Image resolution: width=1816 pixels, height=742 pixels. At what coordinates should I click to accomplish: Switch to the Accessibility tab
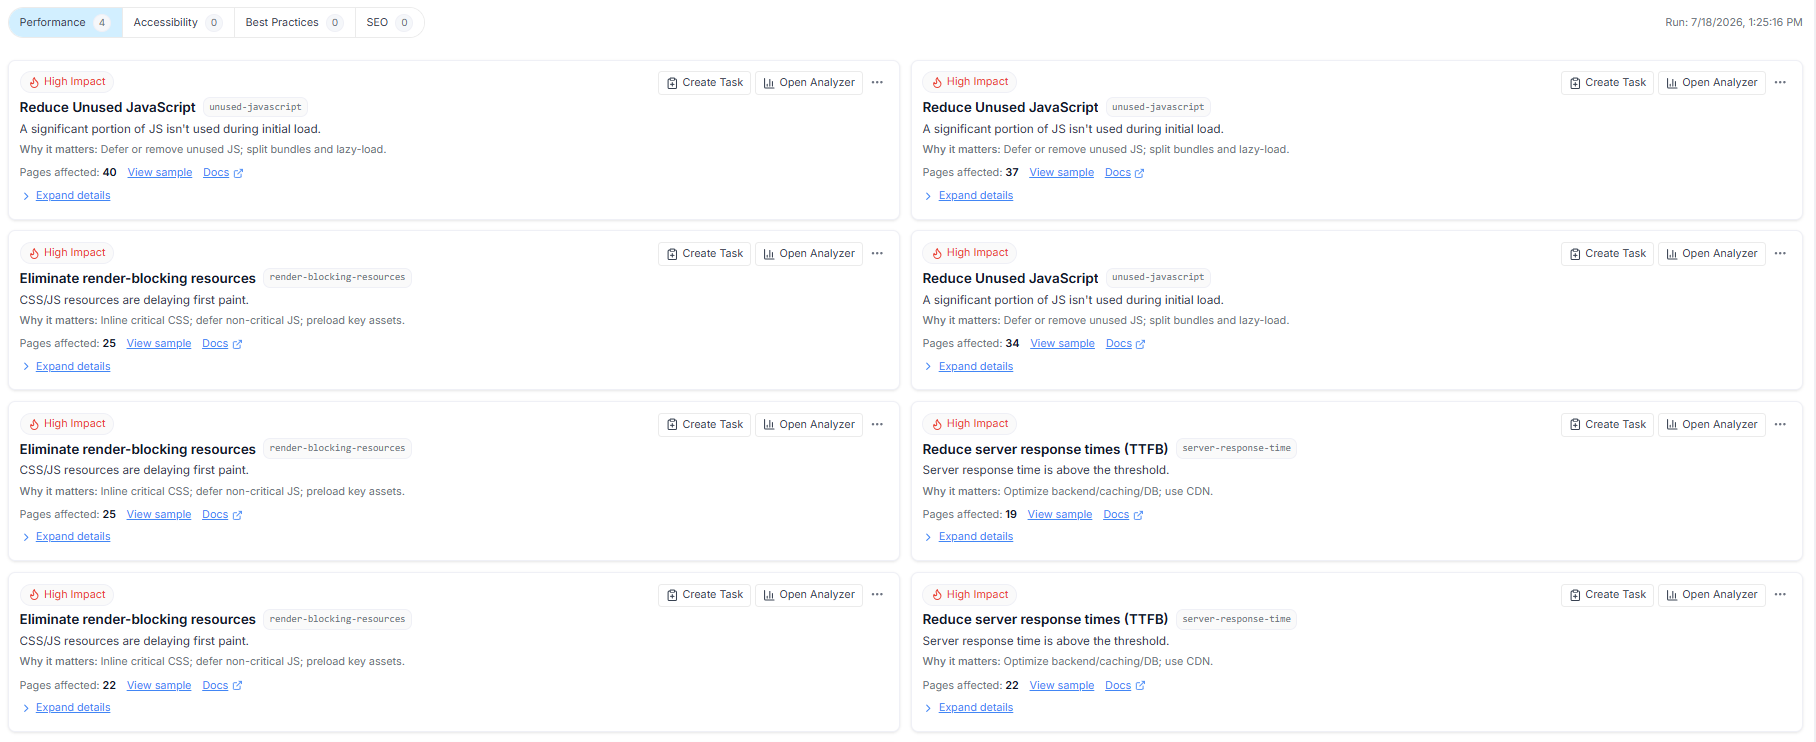(177, 22)
